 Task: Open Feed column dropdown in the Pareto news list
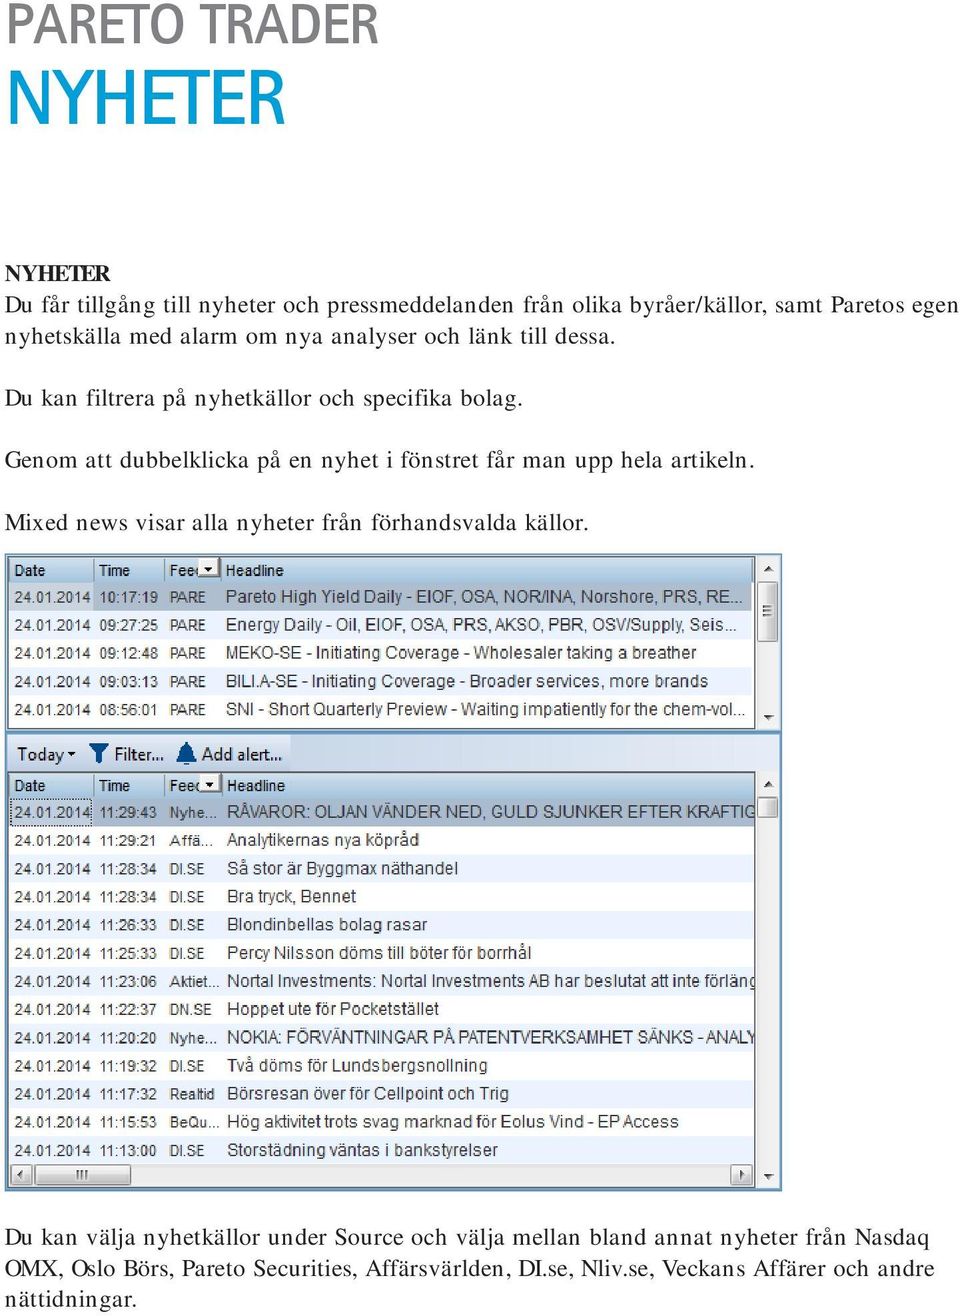point(208,569)
